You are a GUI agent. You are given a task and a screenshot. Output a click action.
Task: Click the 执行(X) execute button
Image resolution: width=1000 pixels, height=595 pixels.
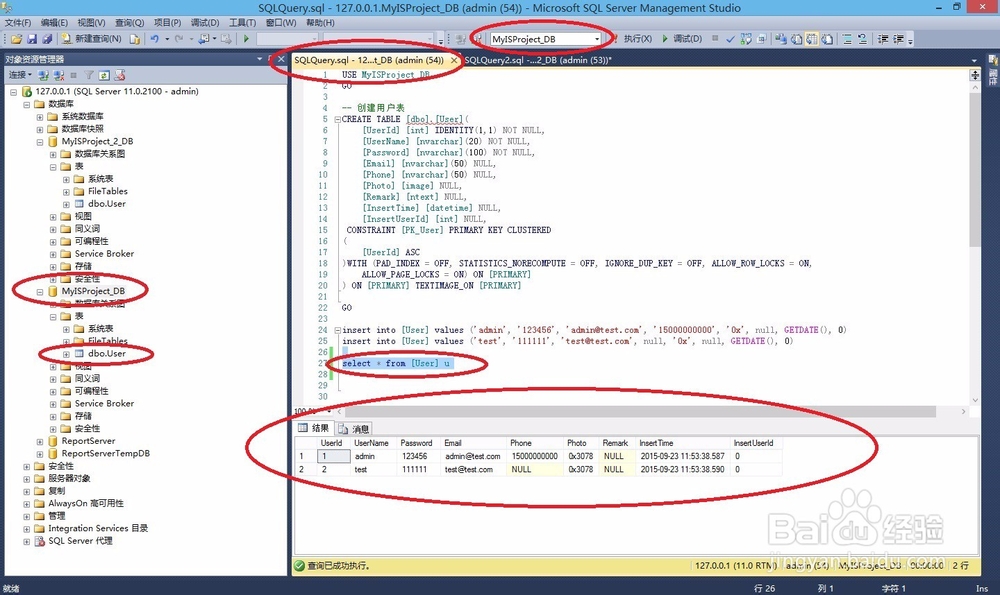coord(633,39)
